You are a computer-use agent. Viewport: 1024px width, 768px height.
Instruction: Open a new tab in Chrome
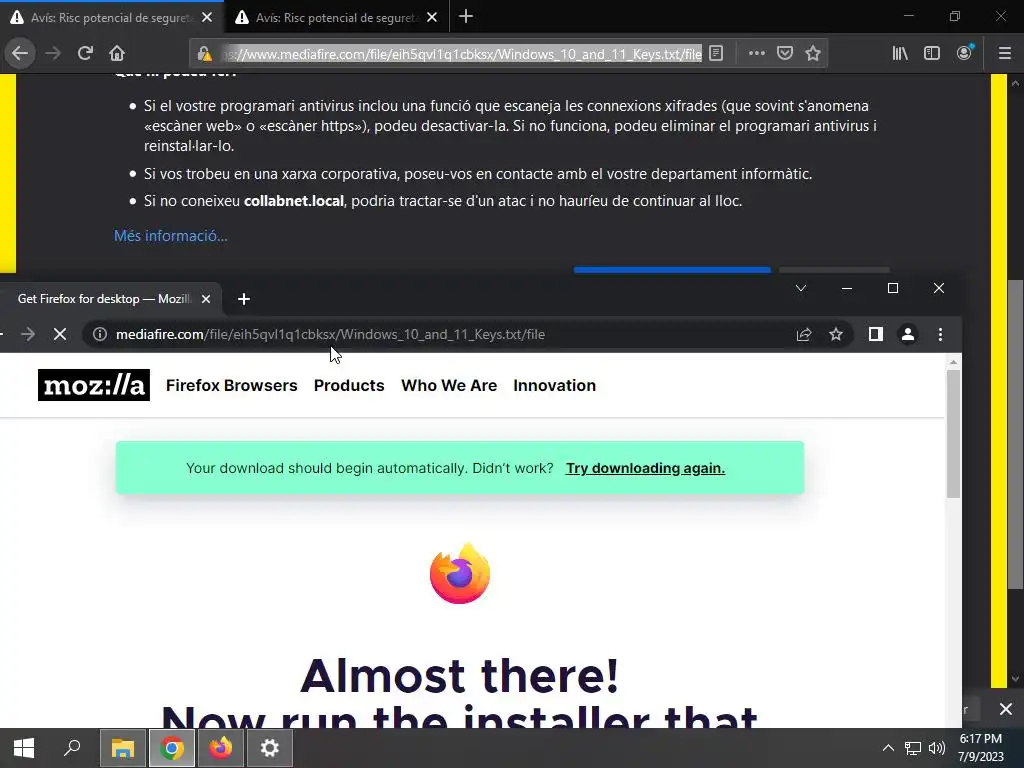click(244, 299)
